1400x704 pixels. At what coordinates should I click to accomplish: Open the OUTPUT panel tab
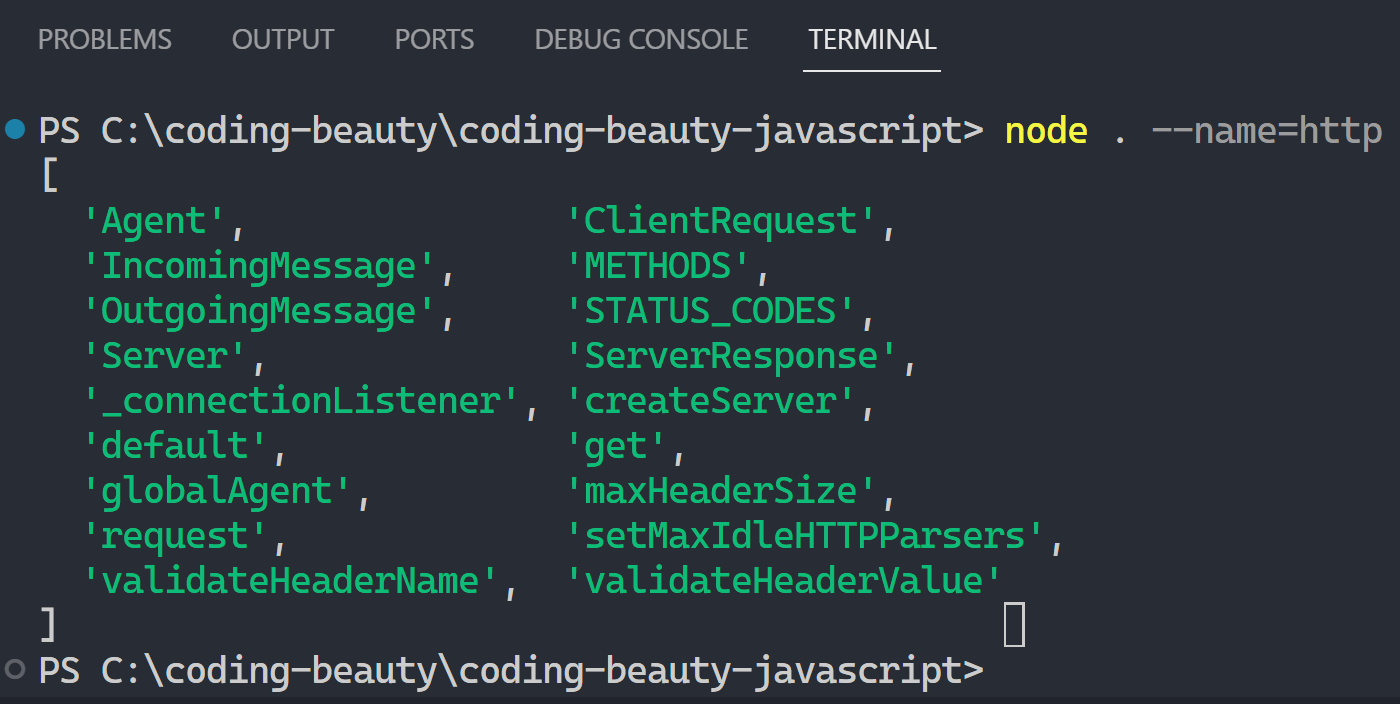point(283,40)
